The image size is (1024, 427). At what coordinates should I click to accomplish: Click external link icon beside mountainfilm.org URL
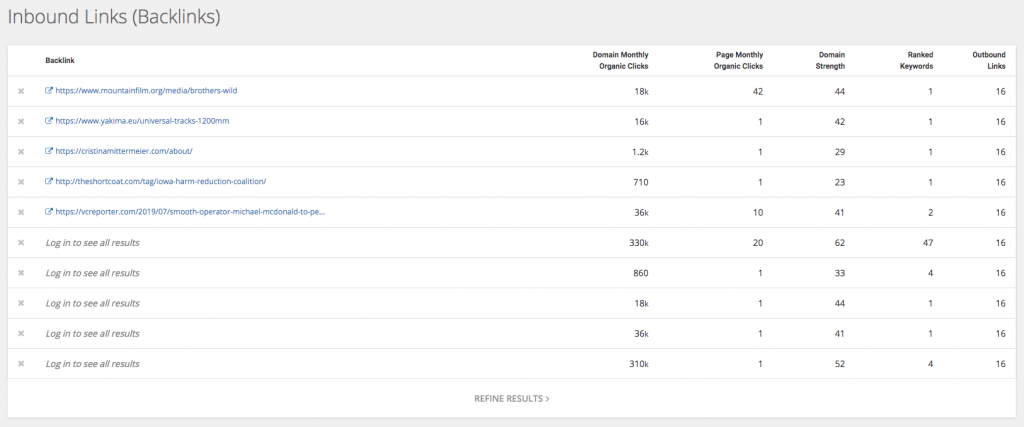[x=48, y=91]
